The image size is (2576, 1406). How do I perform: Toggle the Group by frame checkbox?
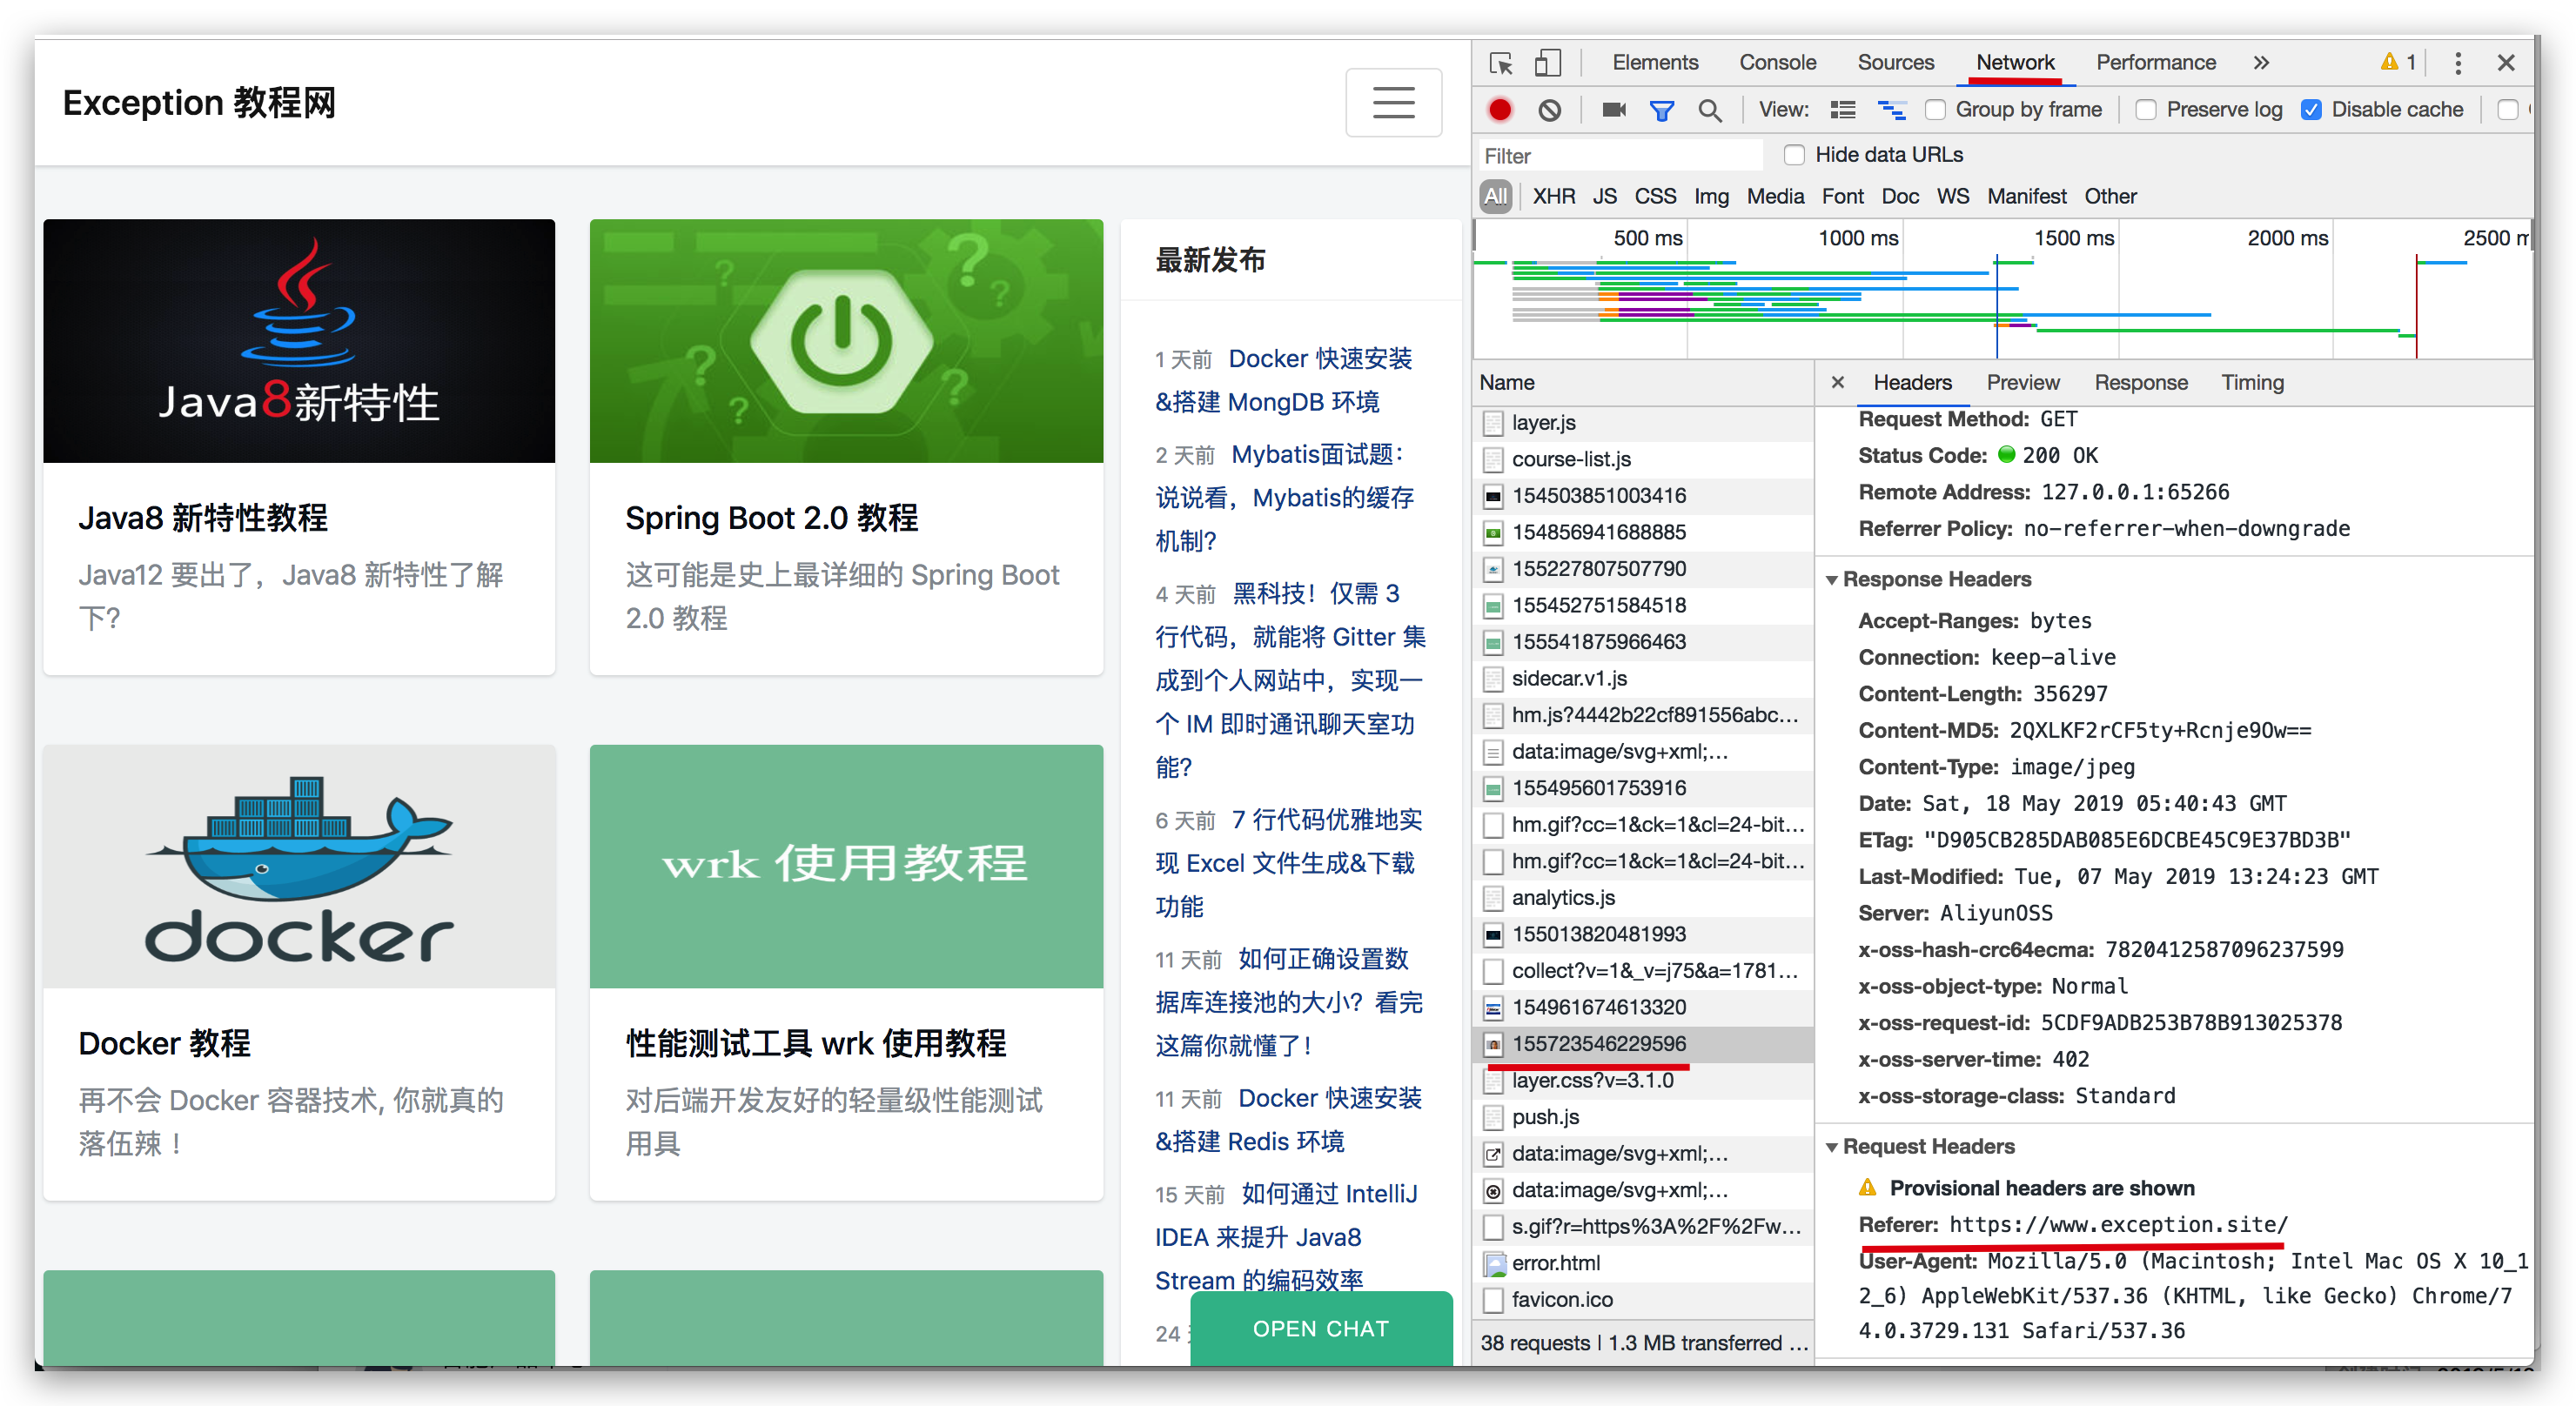coord(1934,110)
